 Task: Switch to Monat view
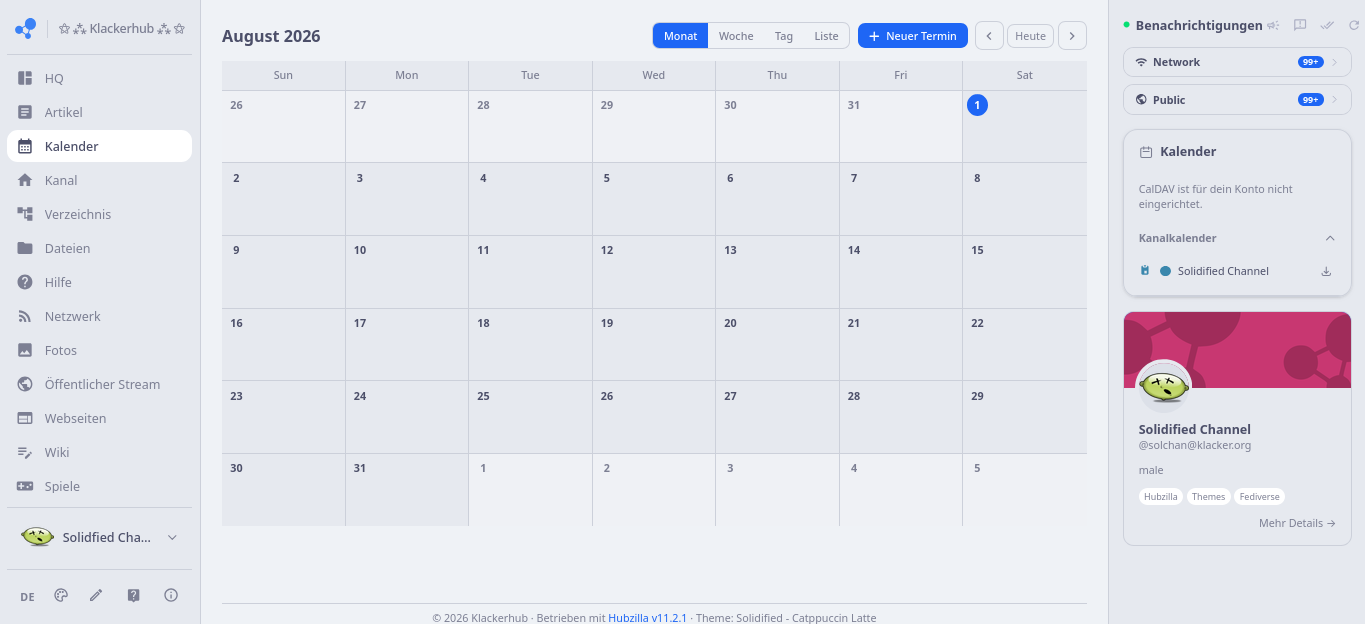point(680,36)
